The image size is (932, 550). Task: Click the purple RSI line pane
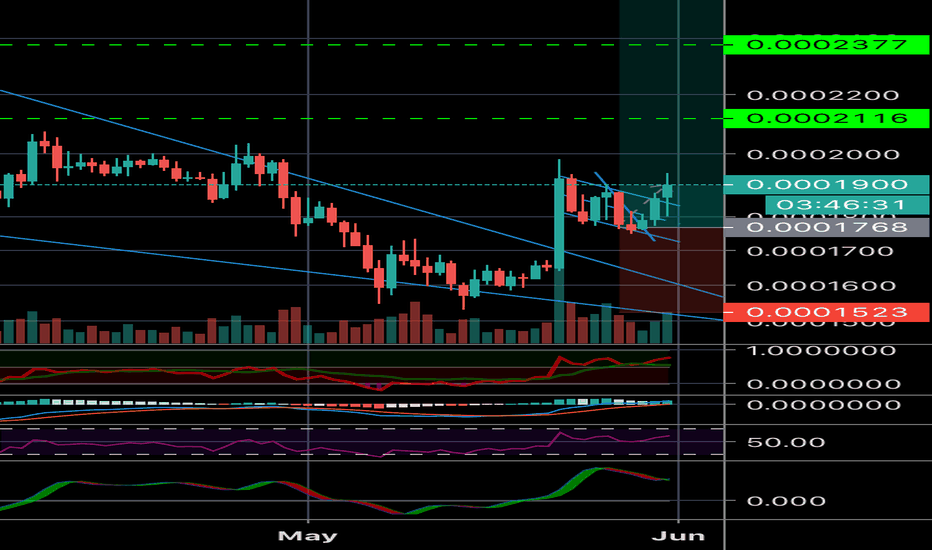[x=361, y=442]
